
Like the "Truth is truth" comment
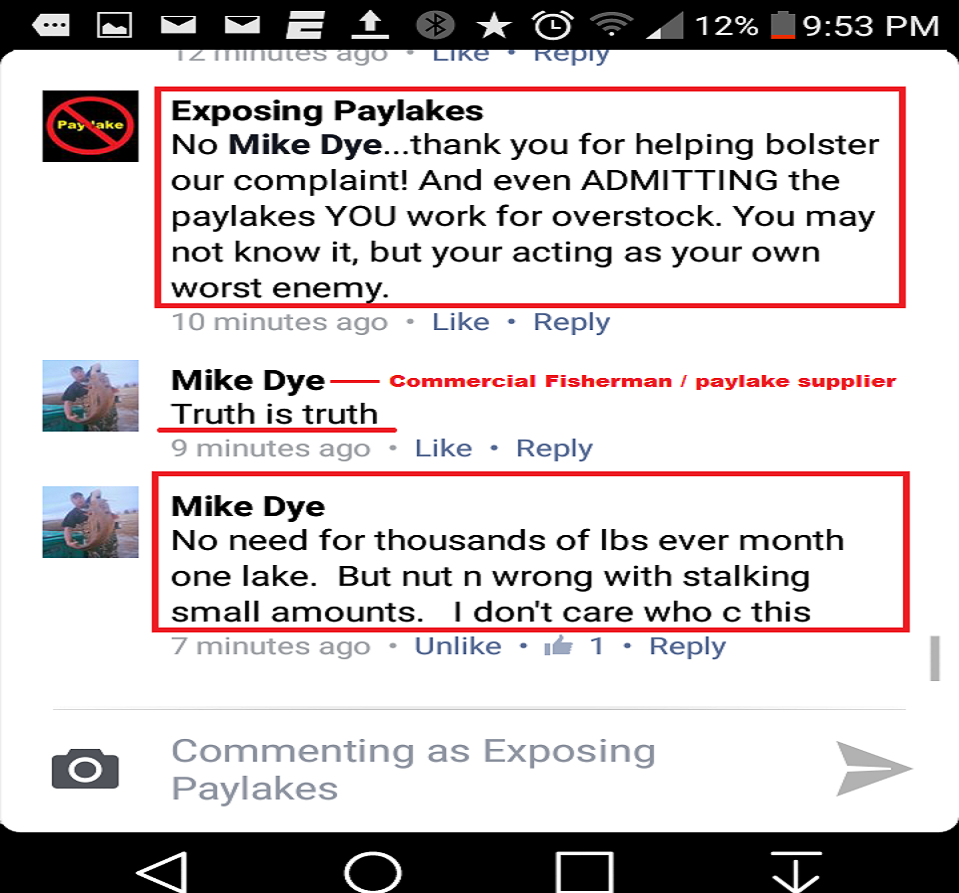pos(443,448)
